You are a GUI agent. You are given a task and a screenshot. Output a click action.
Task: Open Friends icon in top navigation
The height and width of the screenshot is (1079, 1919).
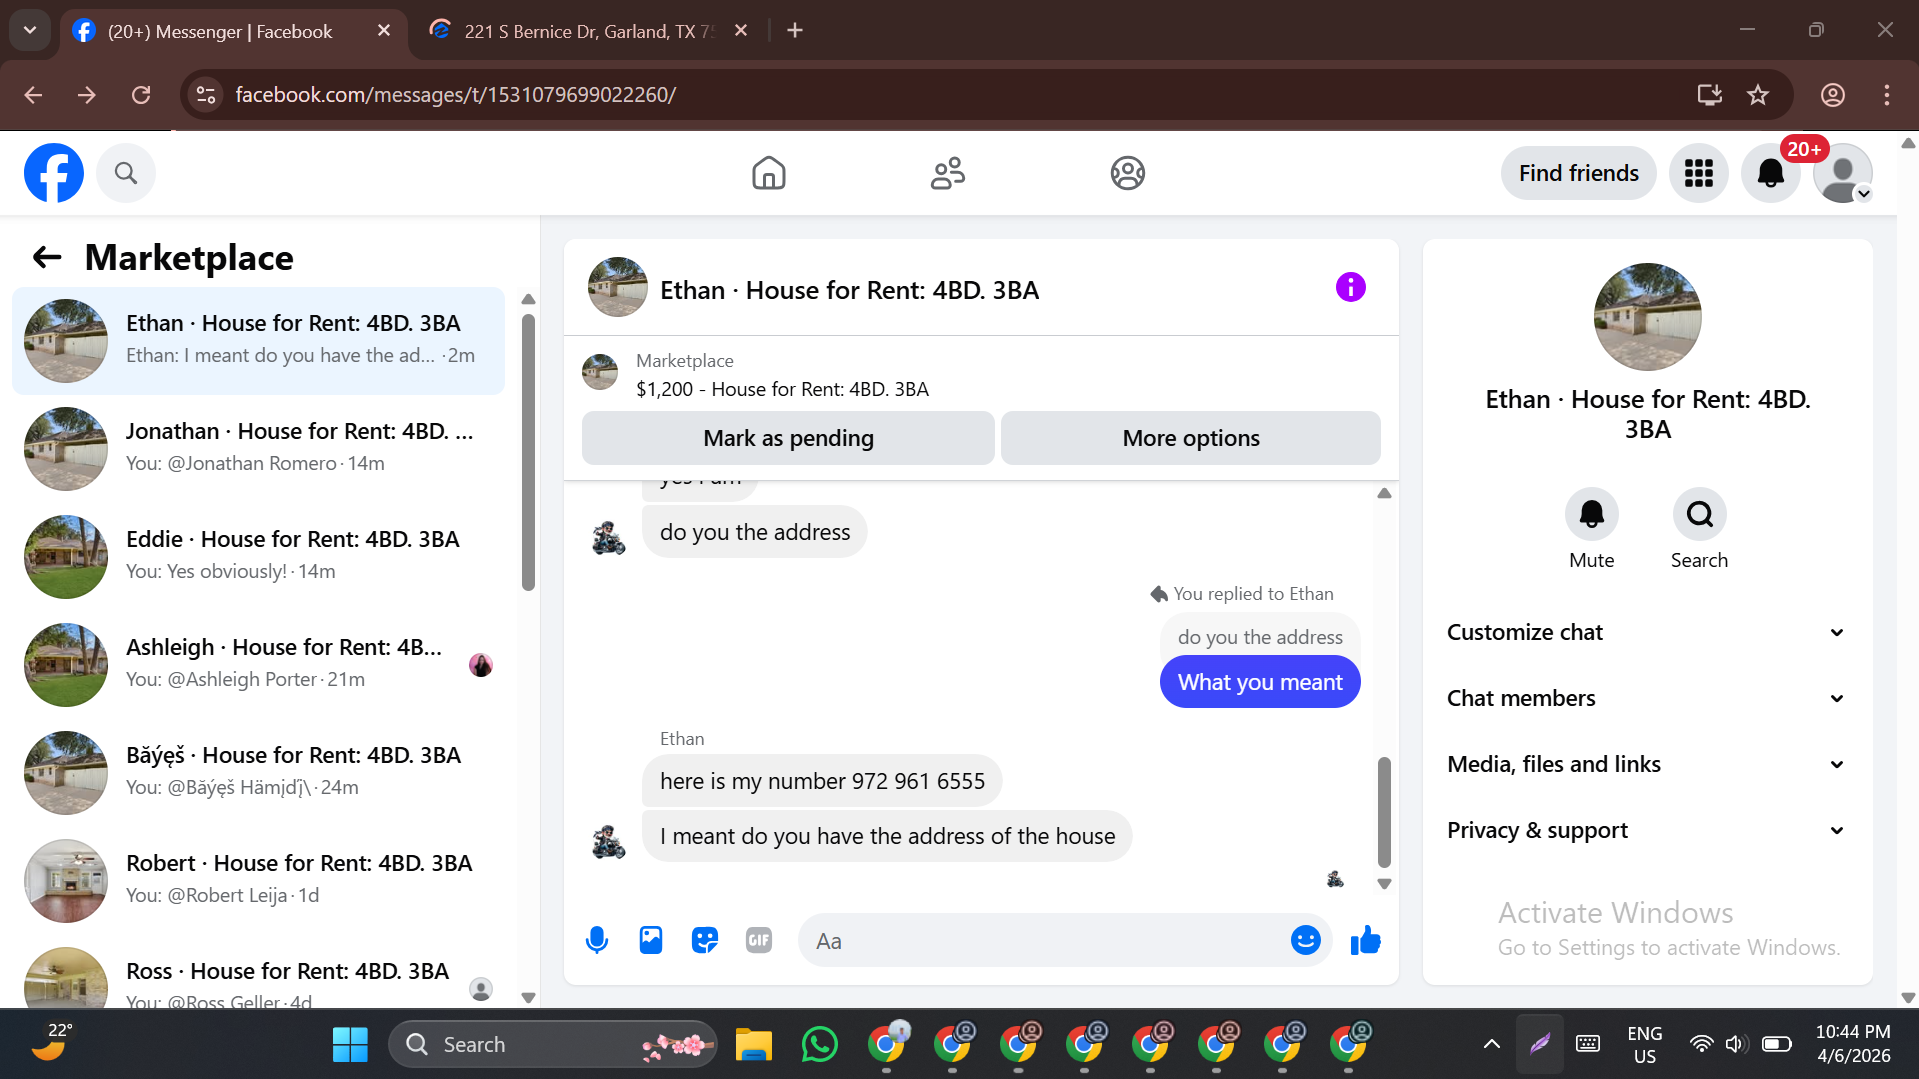point(948,173)
